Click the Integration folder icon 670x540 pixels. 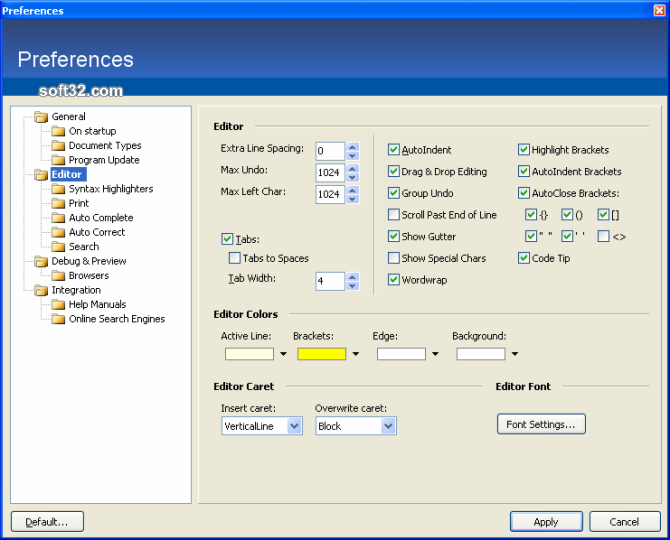[x=41, y=290]
